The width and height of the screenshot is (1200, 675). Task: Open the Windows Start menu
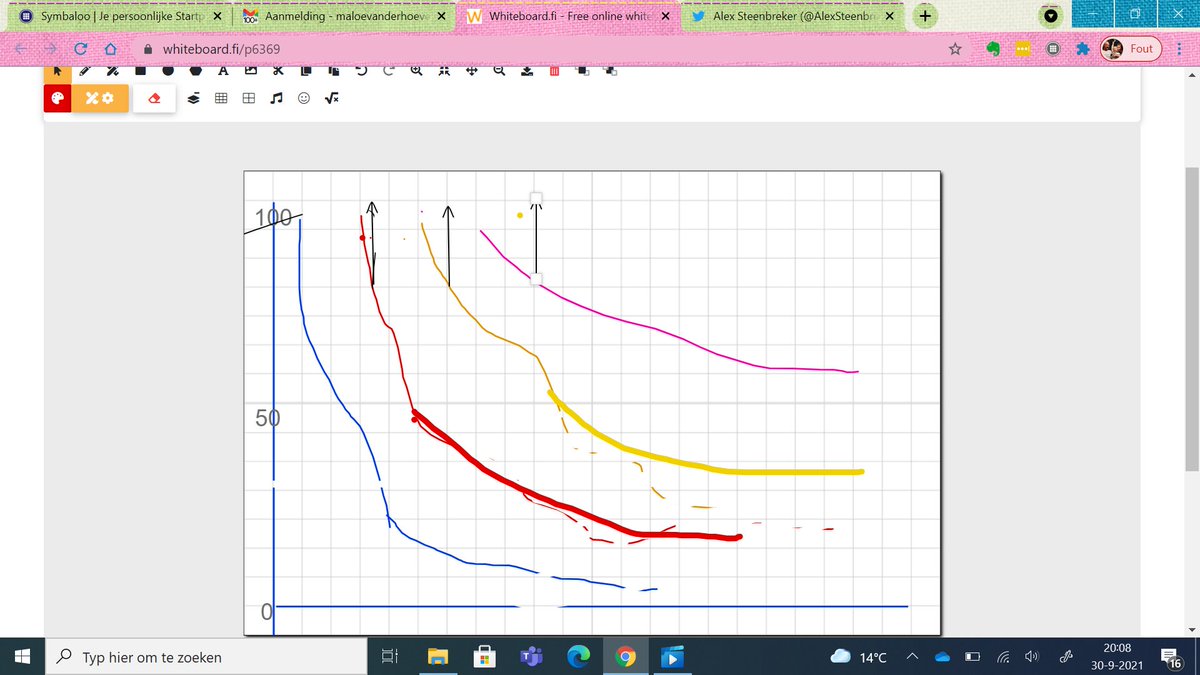pos(23,657)
